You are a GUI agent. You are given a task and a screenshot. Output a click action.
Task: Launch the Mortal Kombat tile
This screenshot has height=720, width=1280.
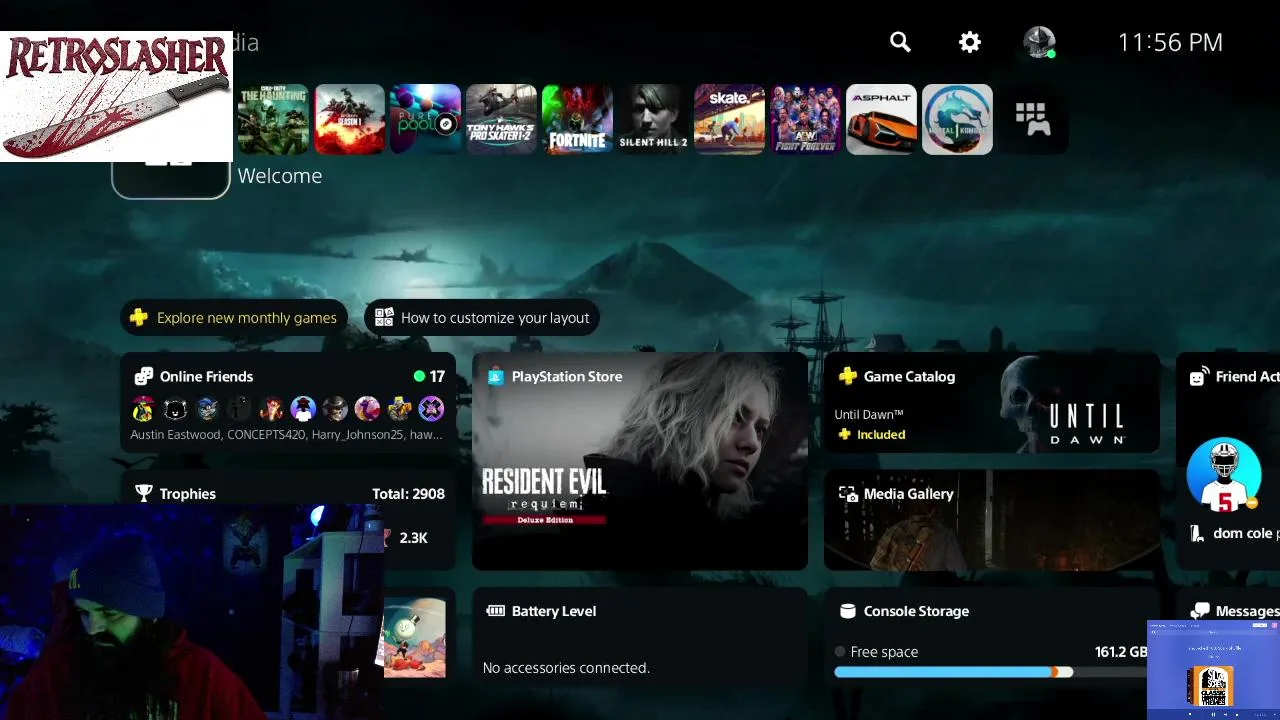[957, 119]
